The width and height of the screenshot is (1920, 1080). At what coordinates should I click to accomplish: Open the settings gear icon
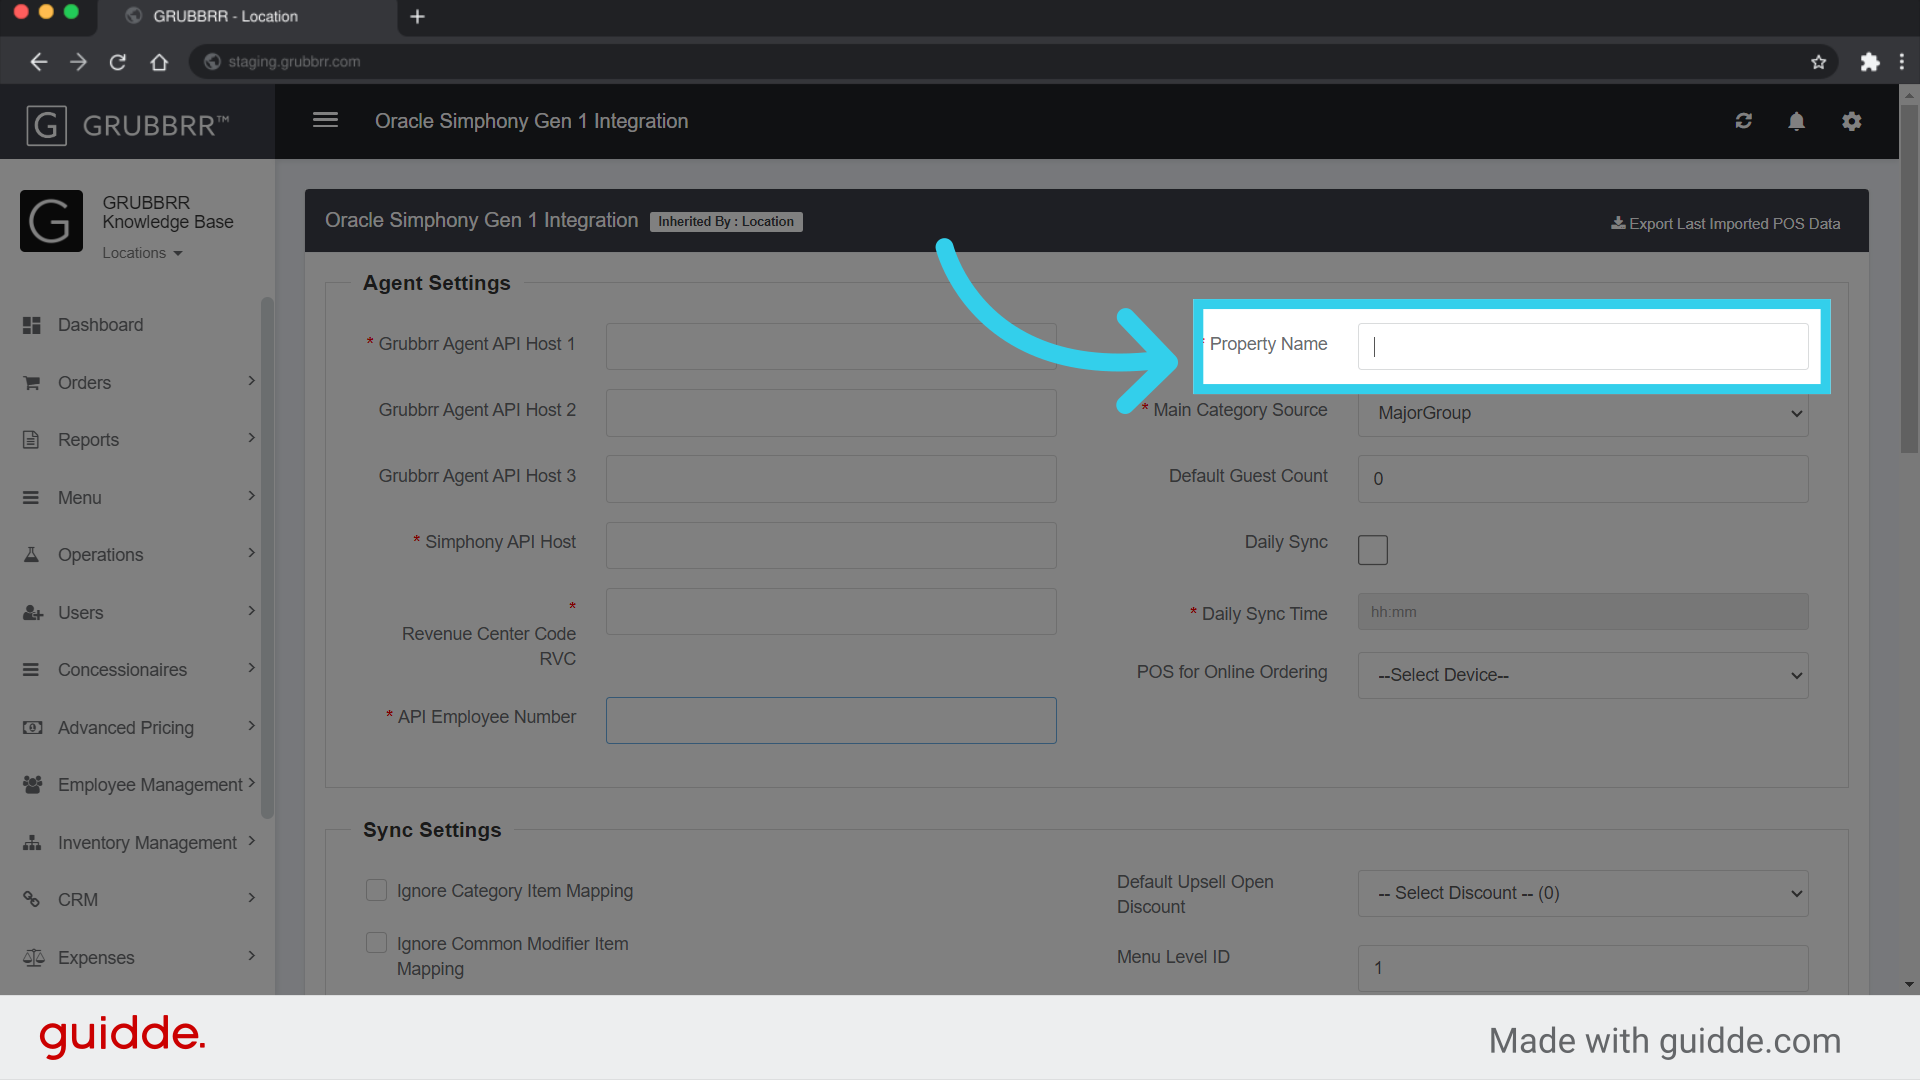tap(1852, 121)
